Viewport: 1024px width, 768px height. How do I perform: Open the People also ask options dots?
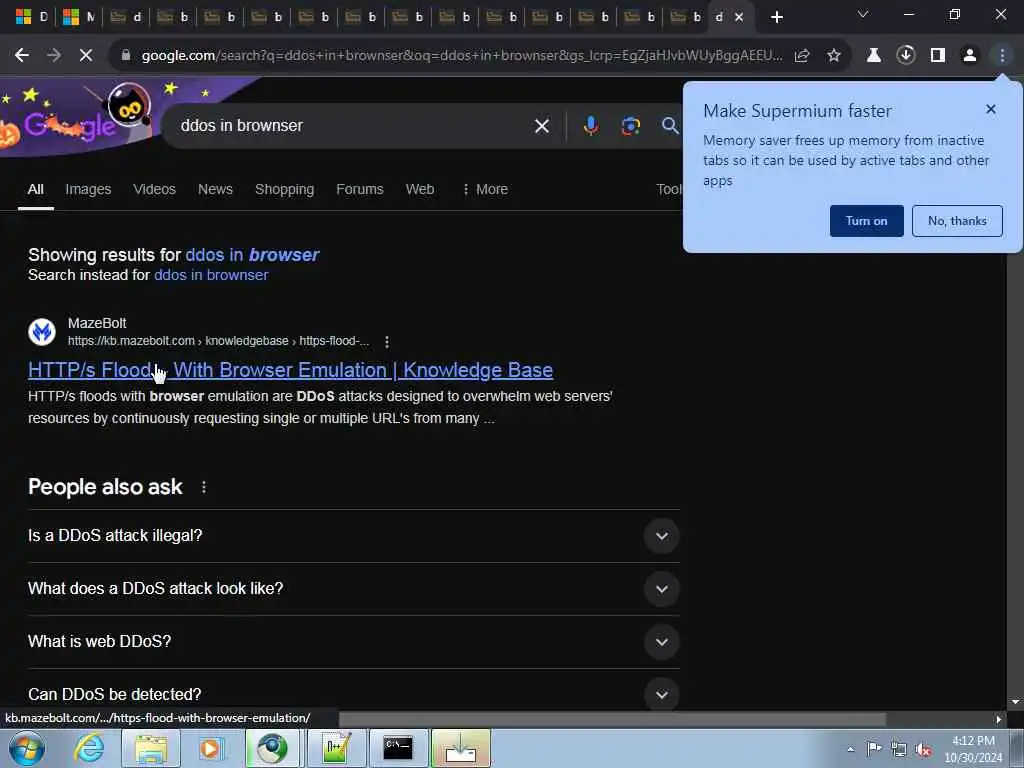coord(204,487)
